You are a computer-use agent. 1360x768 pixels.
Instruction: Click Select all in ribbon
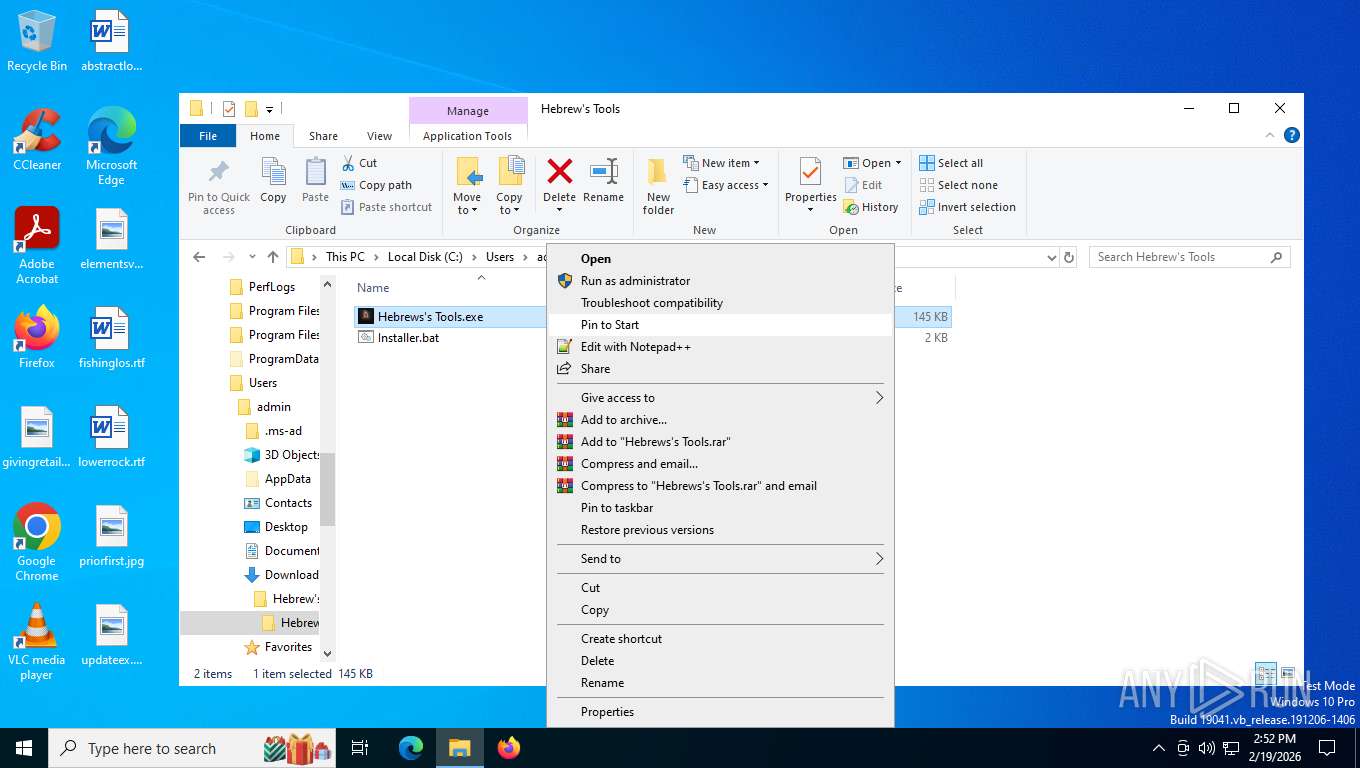click(951, 163)
